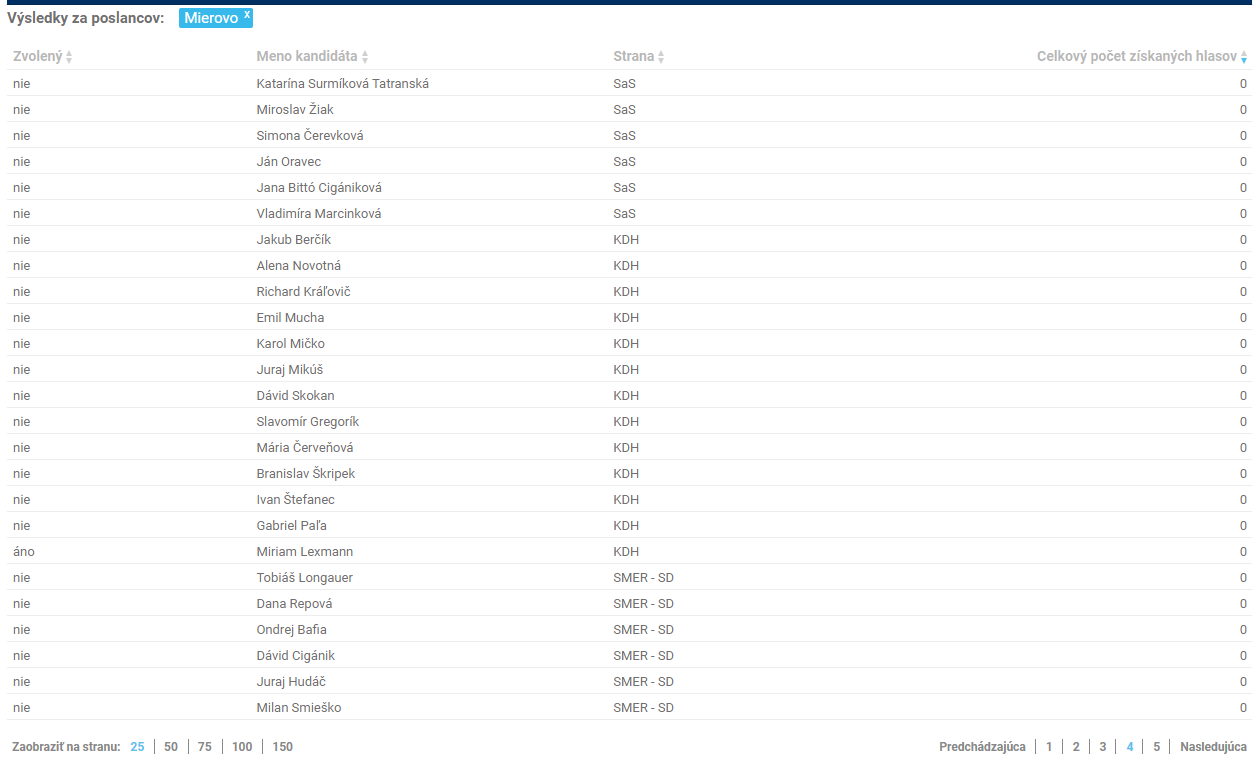Select candidate Katarína Surmíková Tatranská
The image size is (1257, 779).
click(343, 84)
